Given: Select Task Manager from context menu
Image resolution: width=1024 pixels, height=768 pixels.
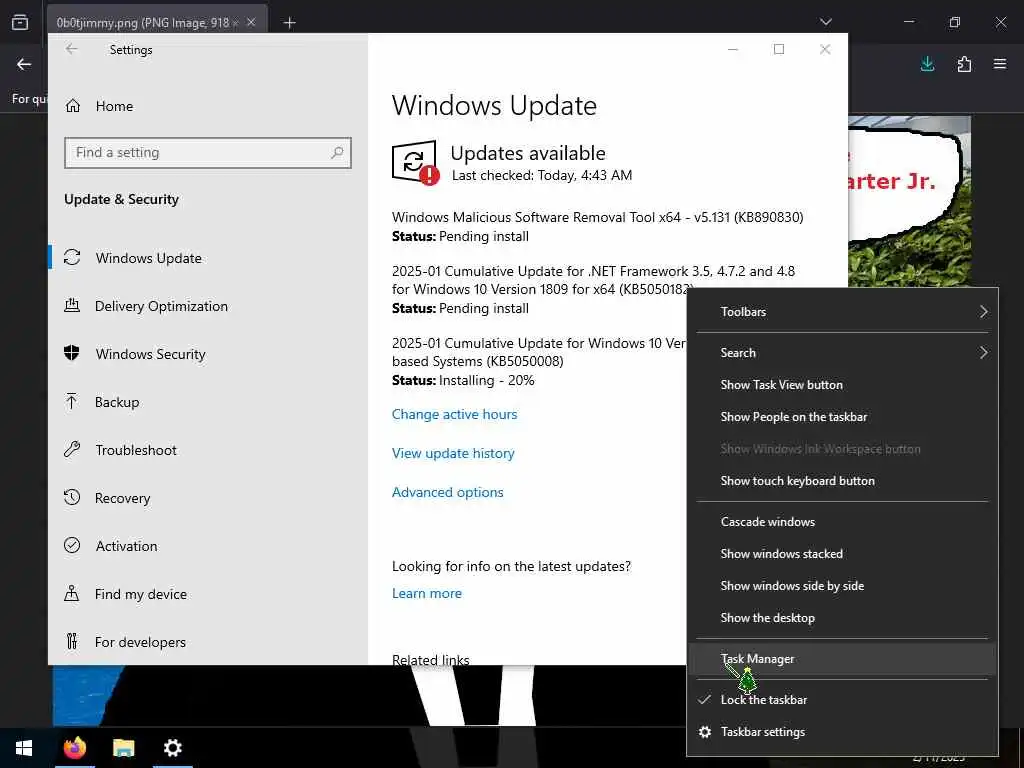Looking at the screenshot, I should coord(843,658).
